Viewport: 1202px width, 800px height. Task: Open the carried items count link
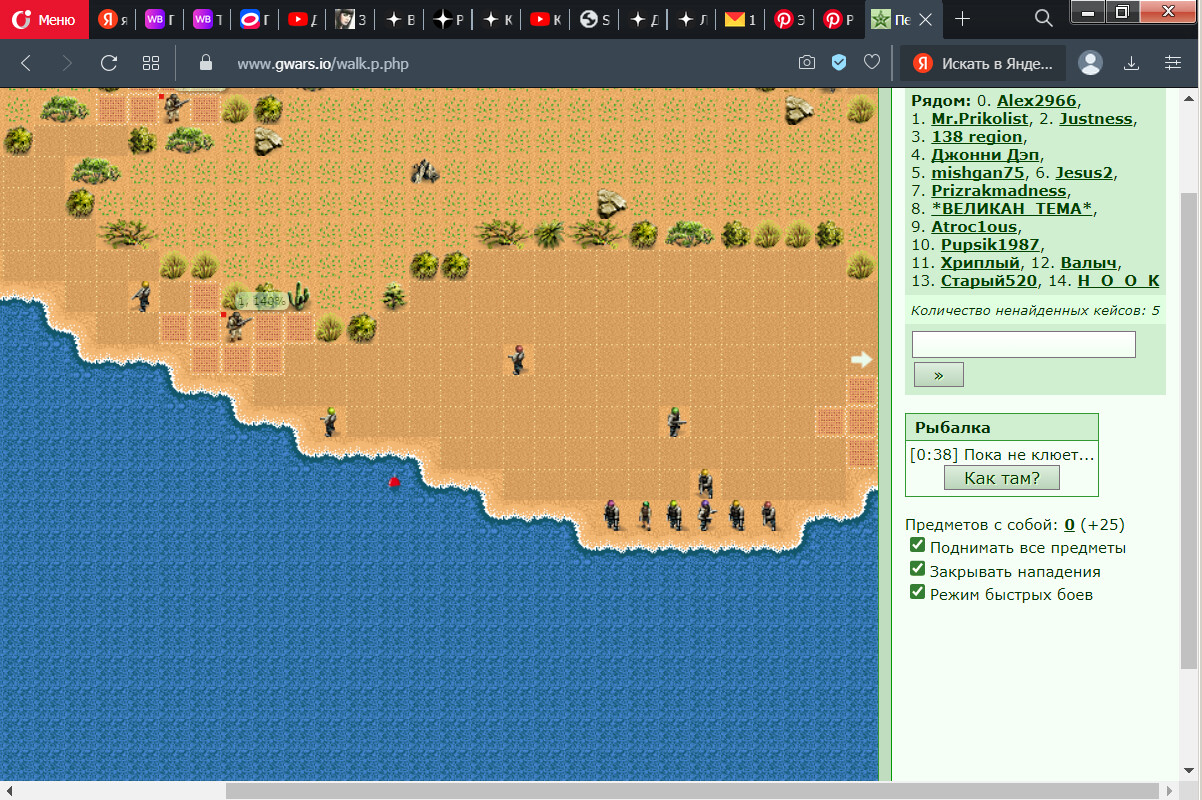pyautogui.click(x=1069, y=524)
